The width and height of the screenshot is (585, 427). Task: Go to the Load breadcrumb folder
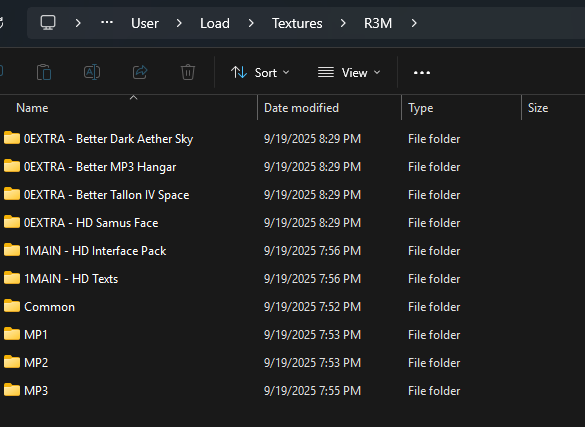(215, 23)
